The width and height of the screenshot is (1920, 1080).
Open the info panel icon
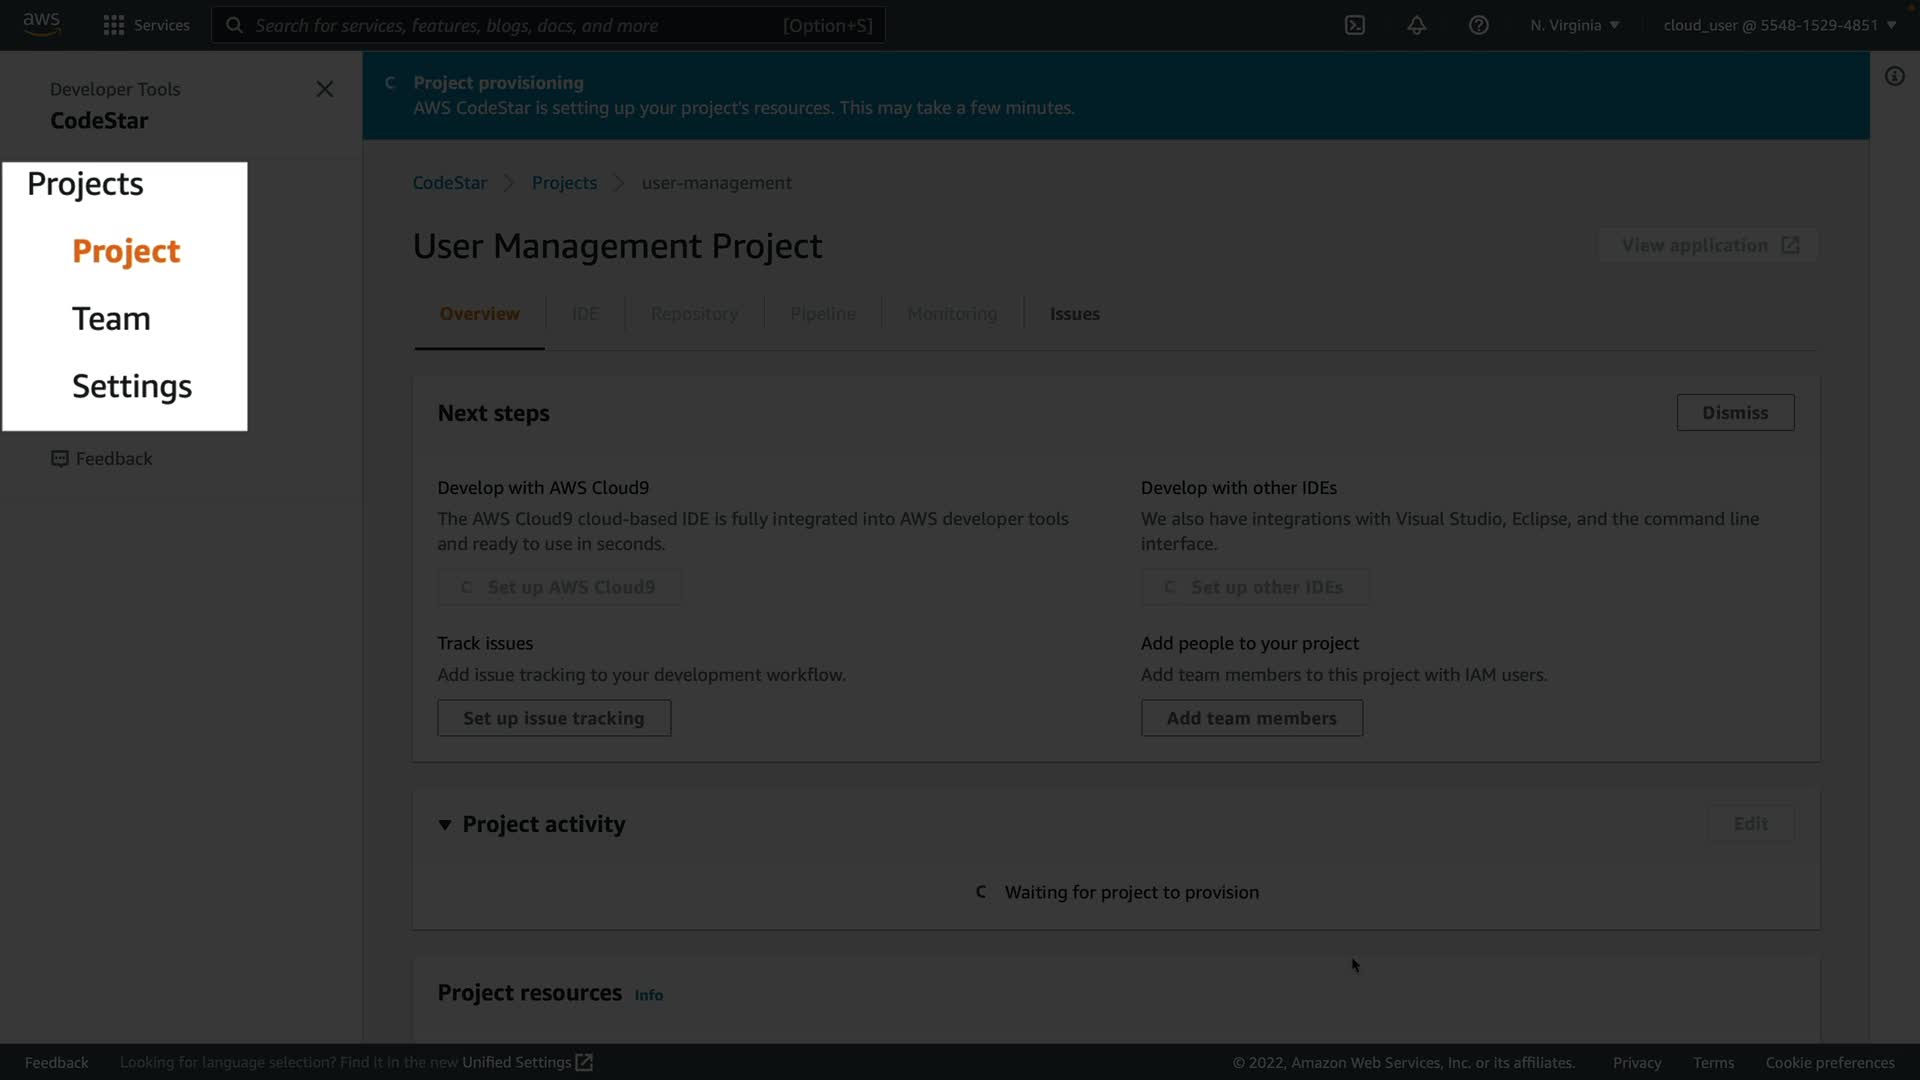(x=1895, y=77)
